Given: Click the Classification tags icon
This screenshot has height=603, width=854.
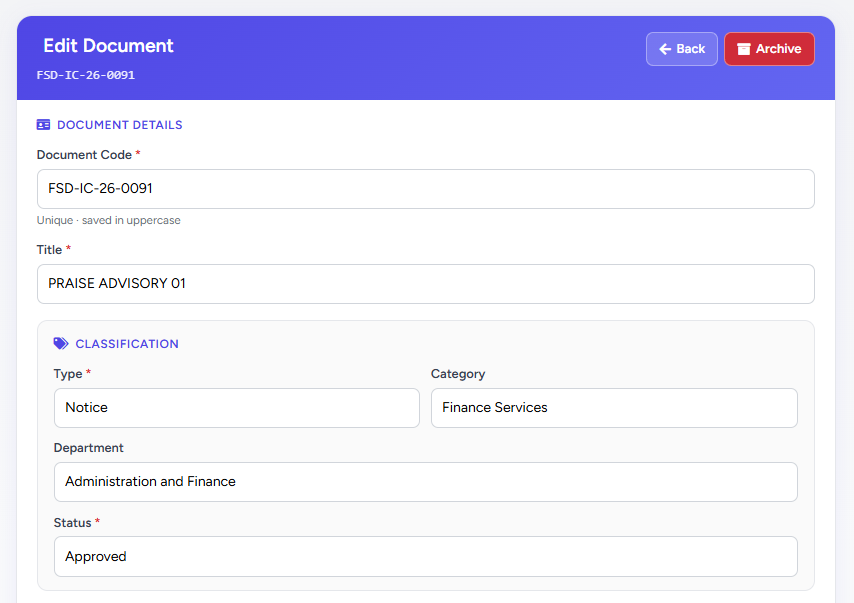Looking at the screenshot, I should click(60, 344).
